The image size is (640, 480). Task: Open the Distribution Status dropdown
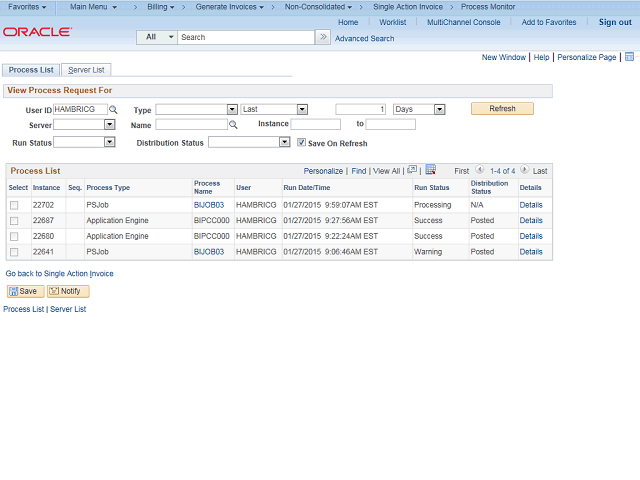click(x=284, y=142)
